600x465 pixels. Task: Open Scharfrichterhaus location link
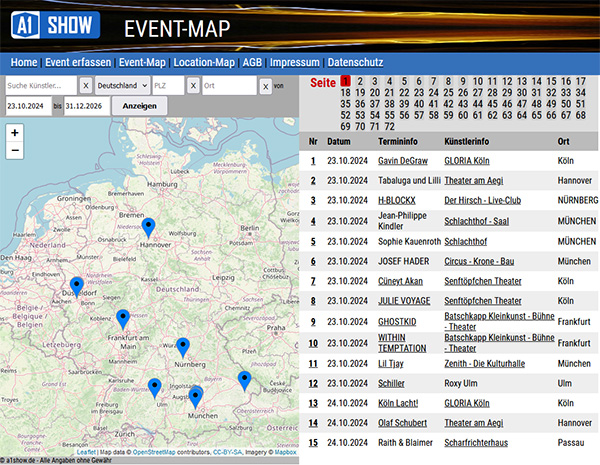(x=476, y=443)
